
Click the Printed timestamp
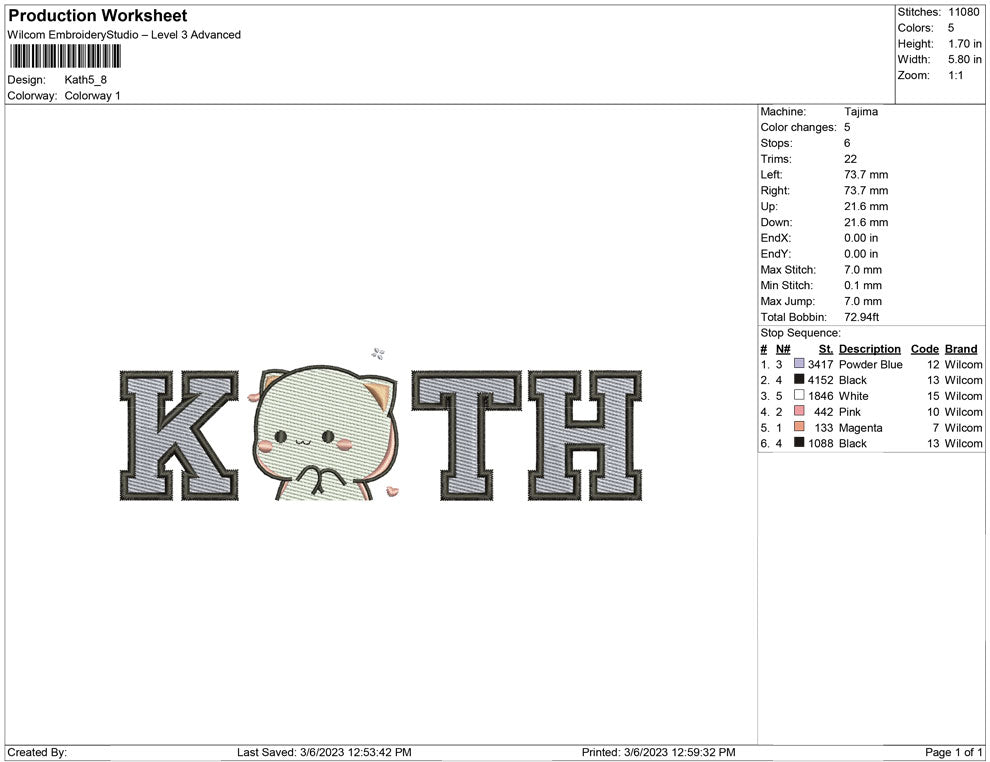[x=658, y=752]
